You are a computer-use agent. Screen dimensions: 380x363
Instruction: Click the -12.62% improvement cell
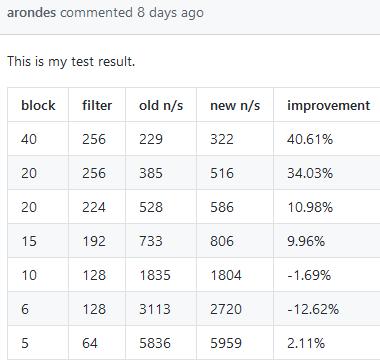click(x=327, y=309)
